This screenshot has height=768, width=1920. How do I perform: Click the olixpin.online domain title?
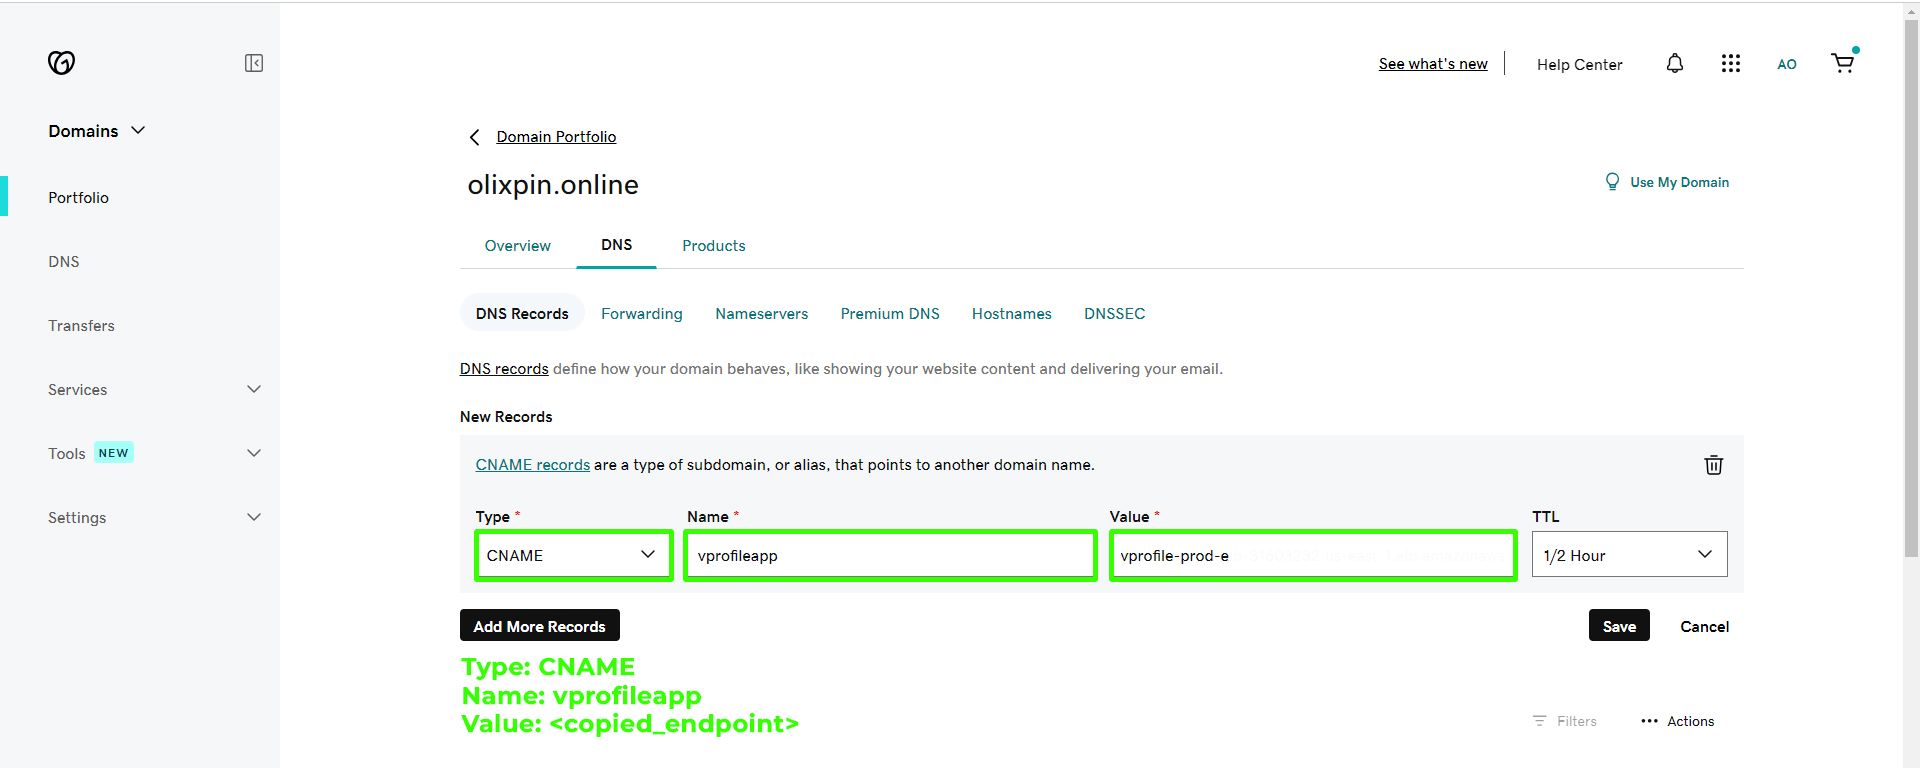[x=553, y=185]
